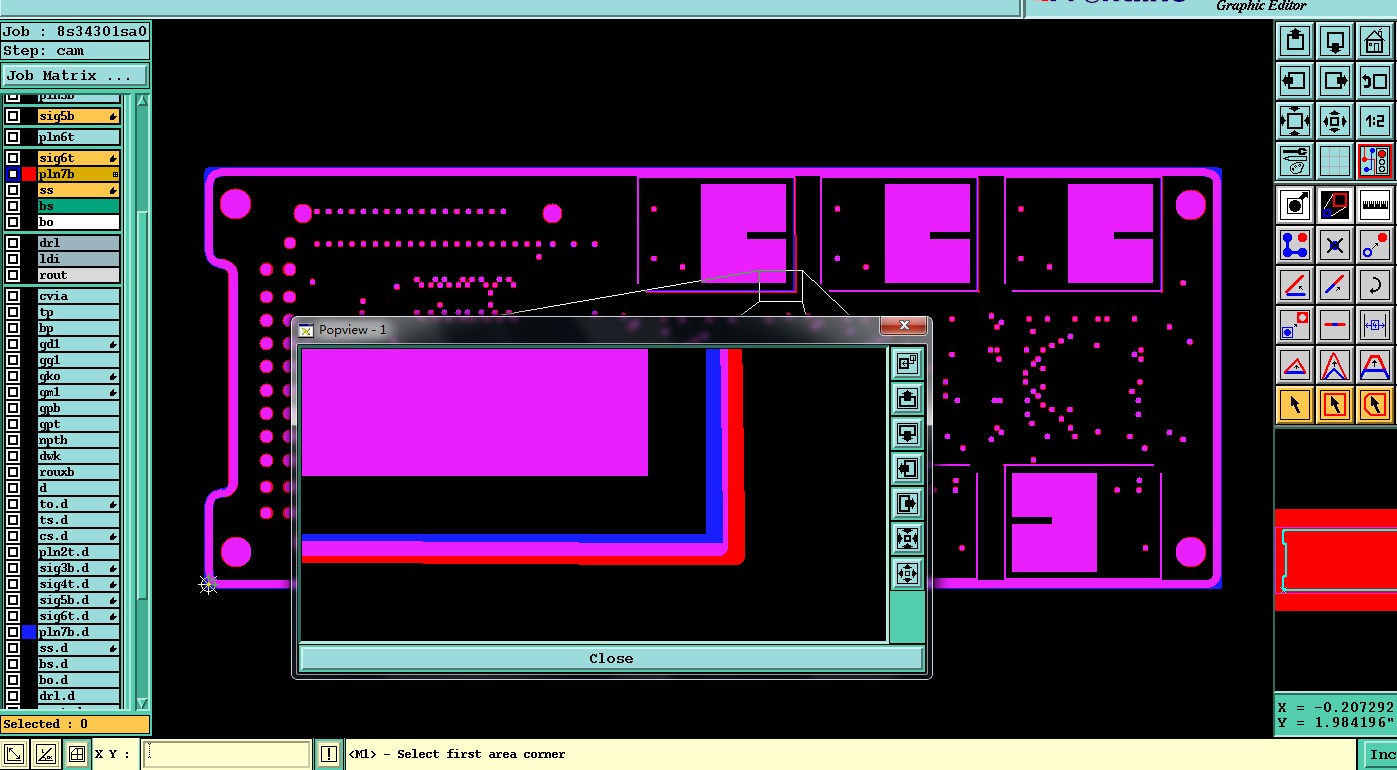
Task: Click the X Y coordinate input field
Action: 226,754
